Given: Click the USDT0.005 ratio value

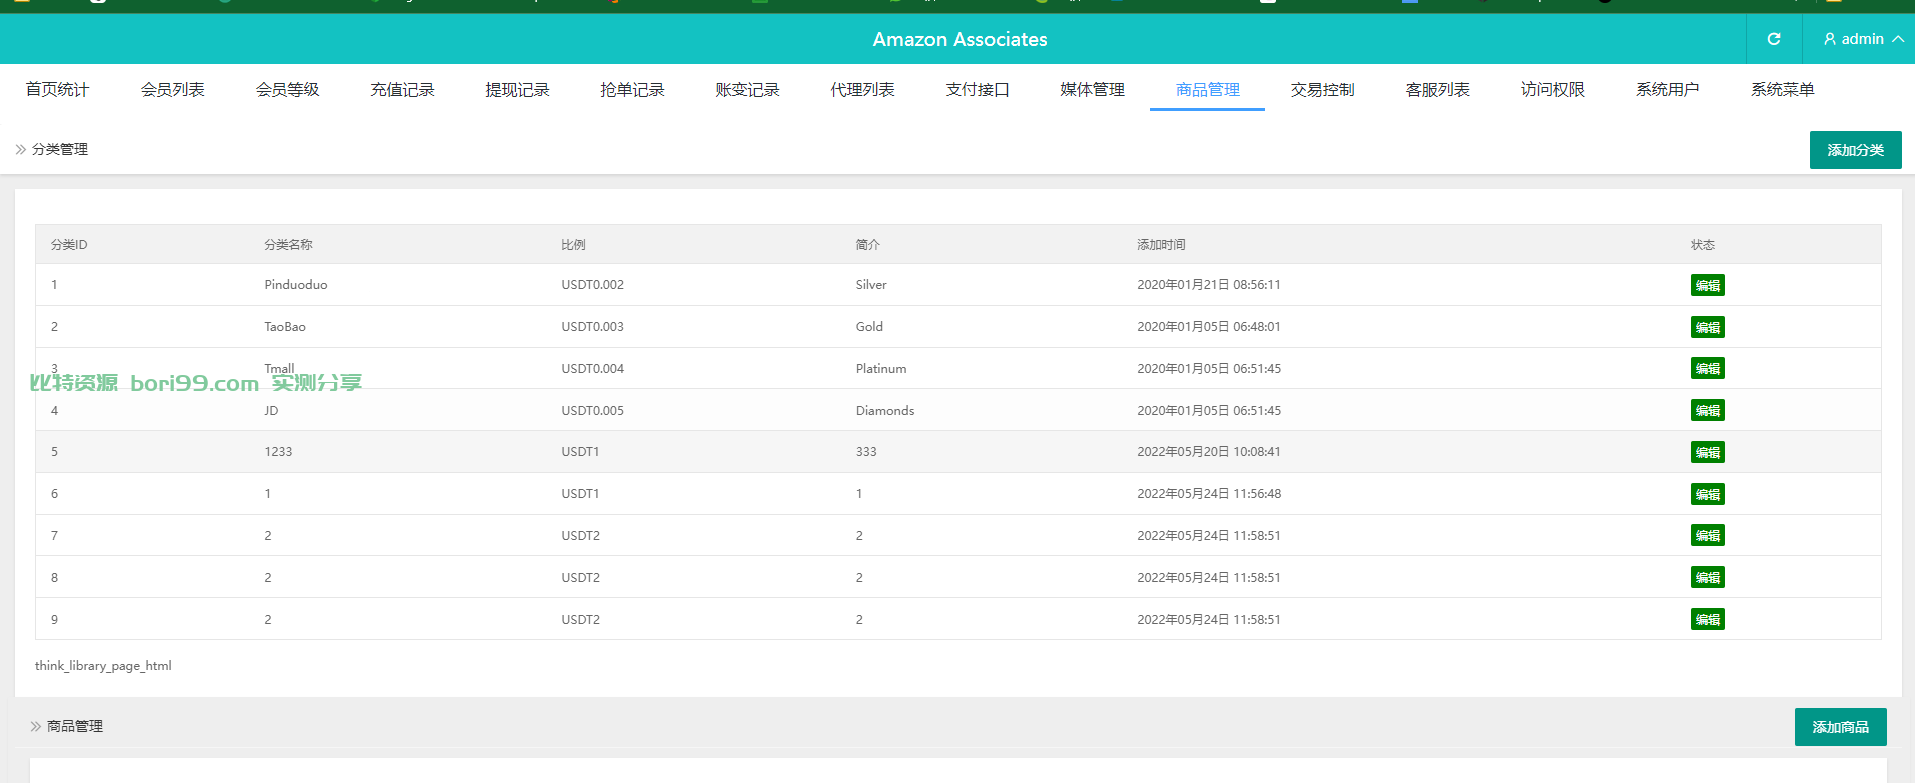Looking at the screenshot, I should [x=592, y=410].
